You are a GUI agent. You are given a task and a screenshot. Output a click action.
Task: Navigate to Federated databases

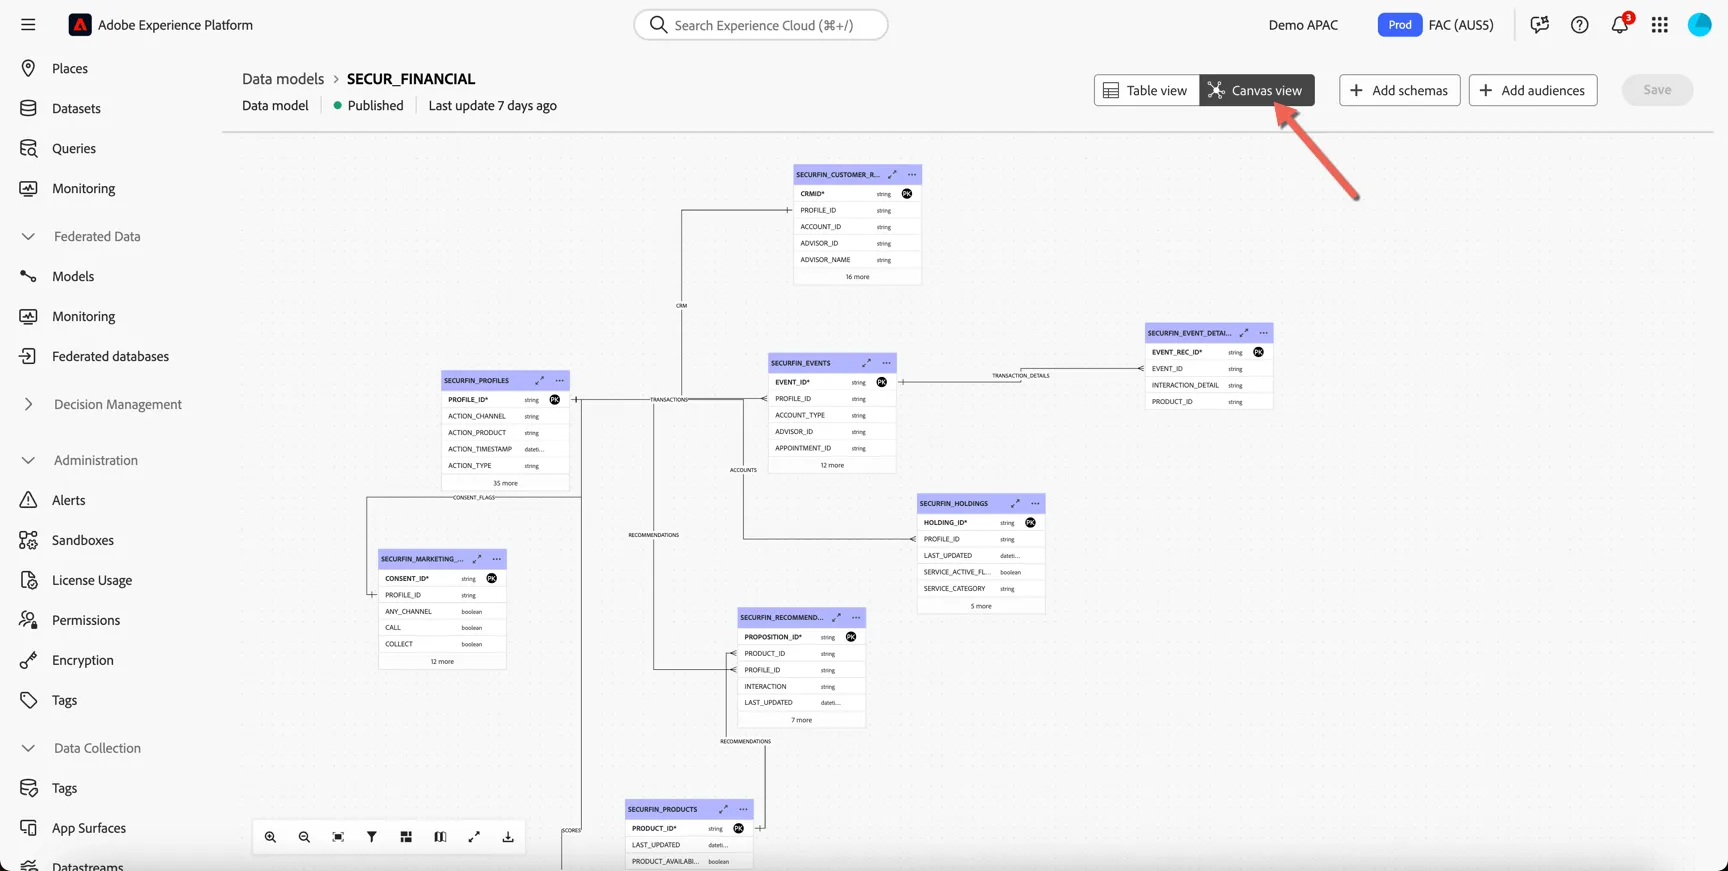pyautogui.click(x=110, y=357)
